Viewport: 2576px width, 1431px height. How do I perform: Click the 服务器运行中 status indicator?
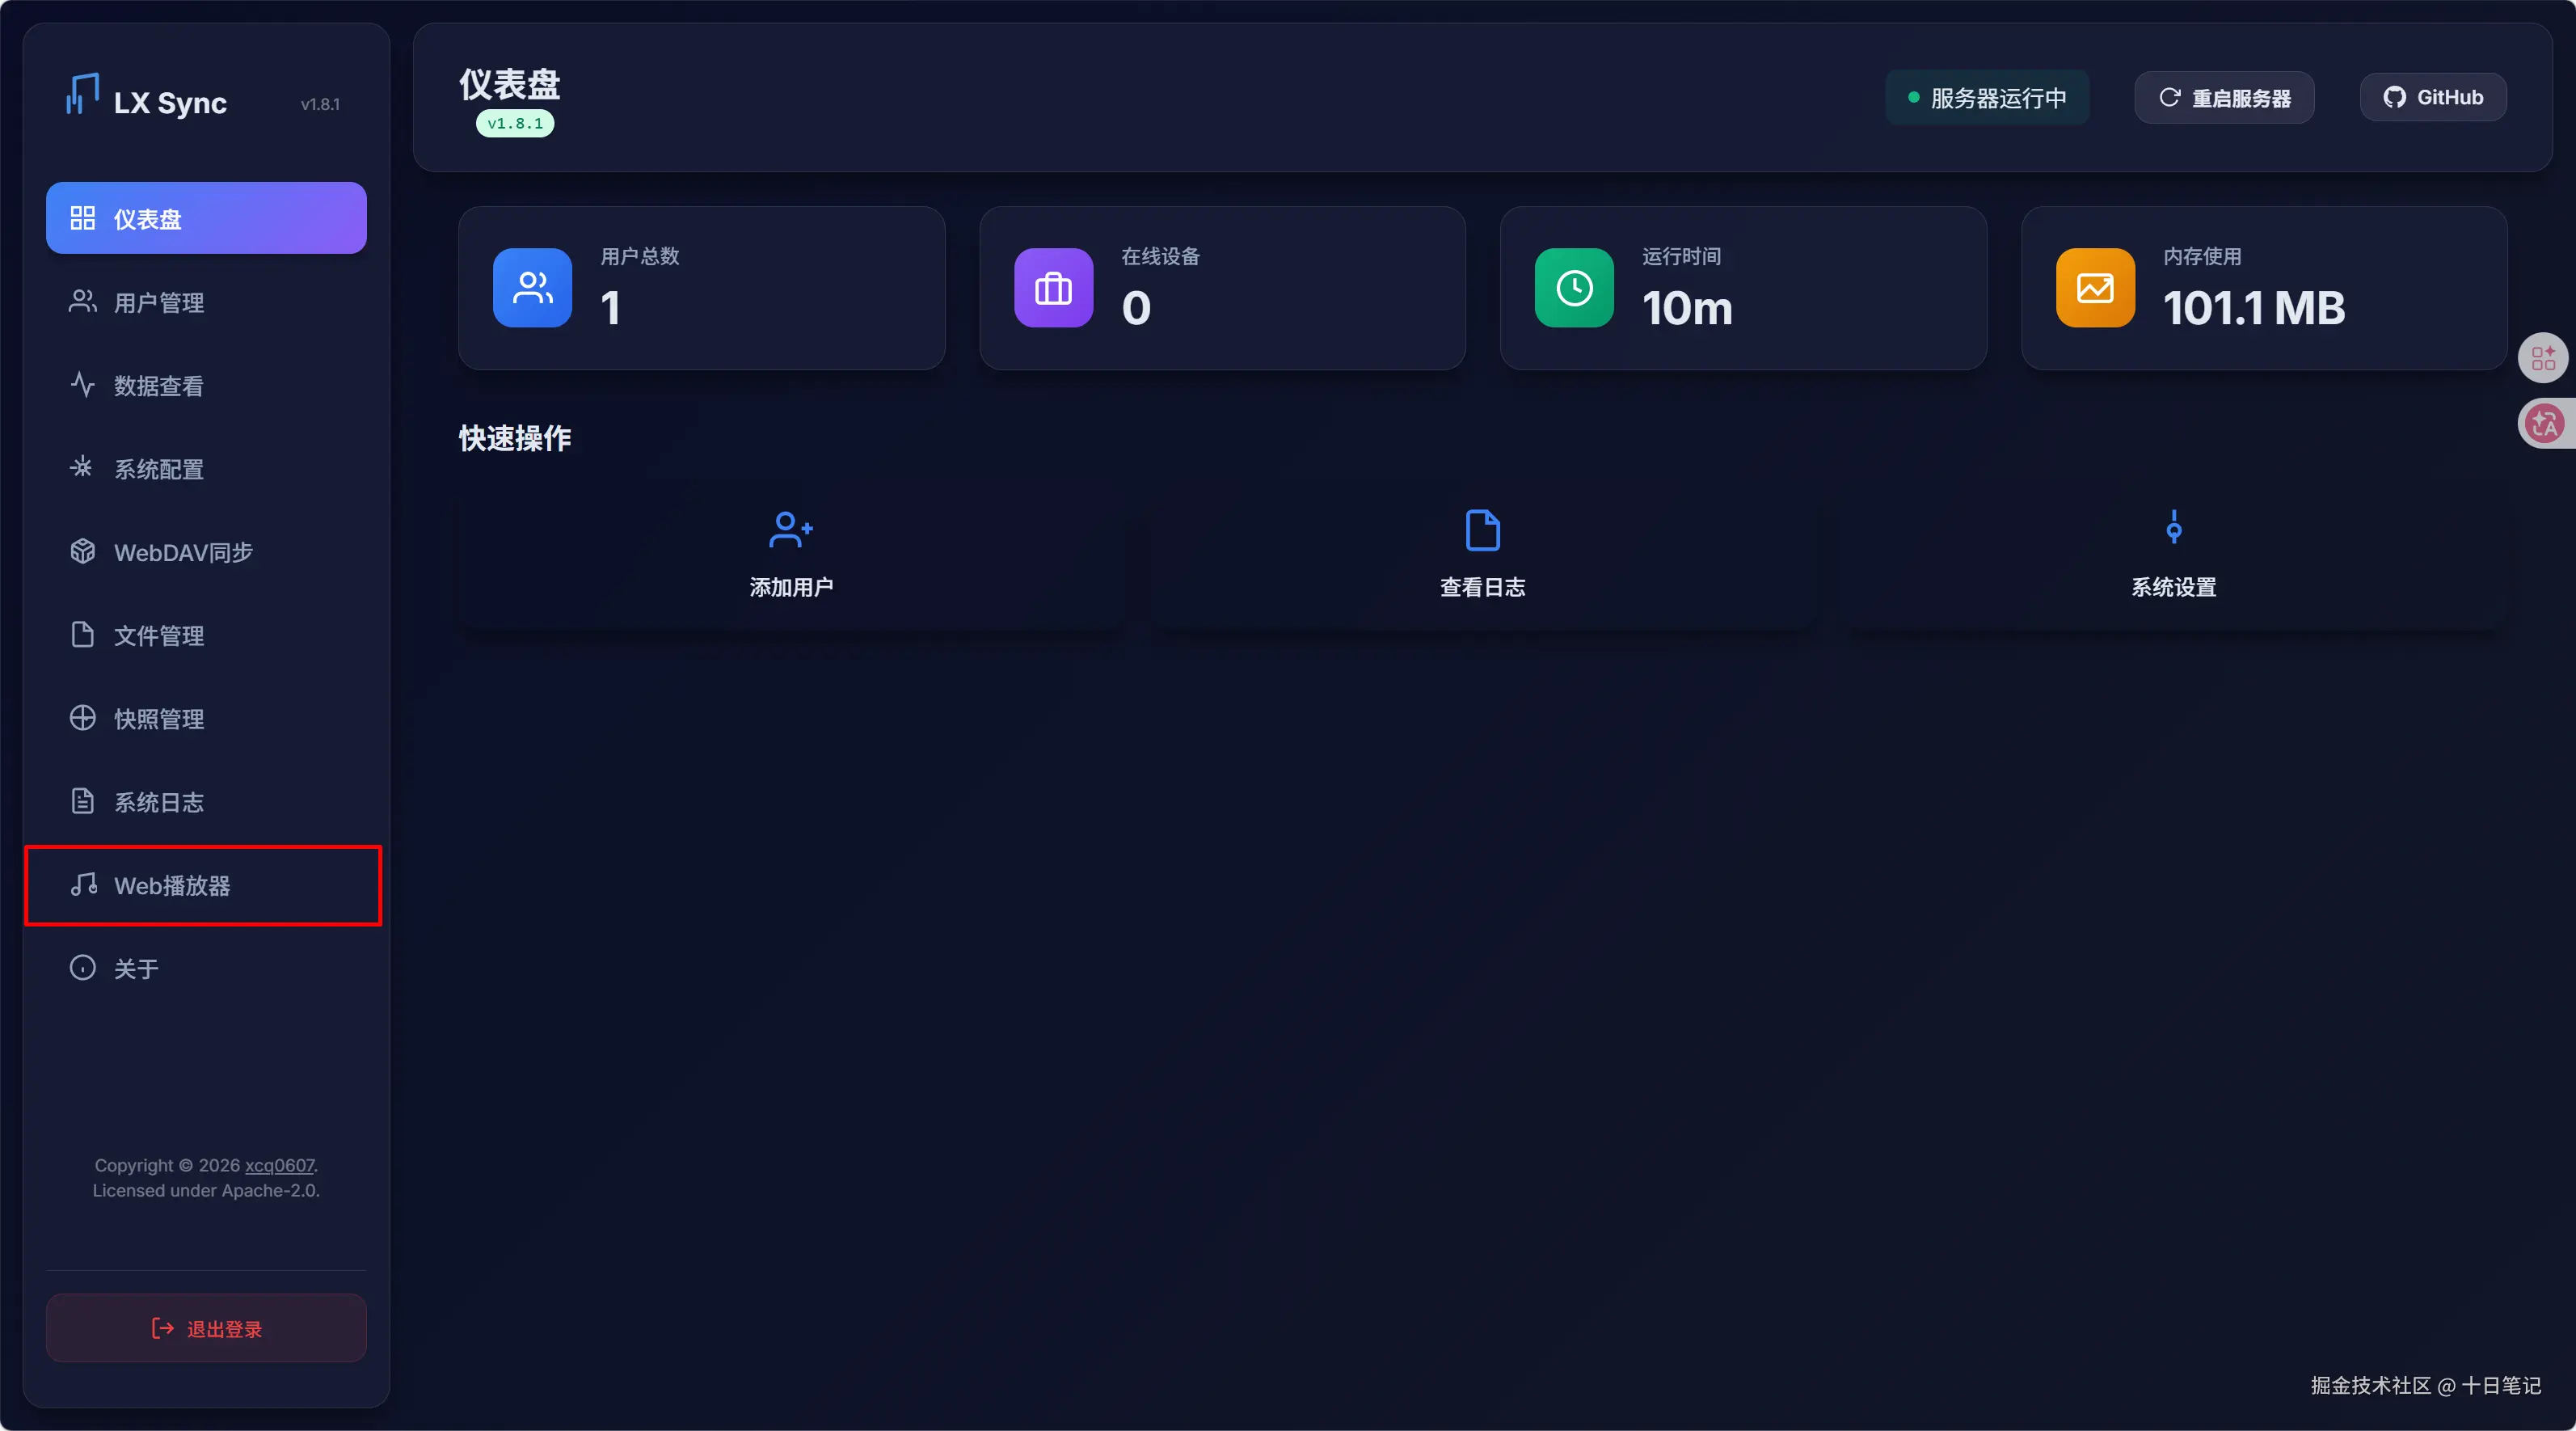1987,98
